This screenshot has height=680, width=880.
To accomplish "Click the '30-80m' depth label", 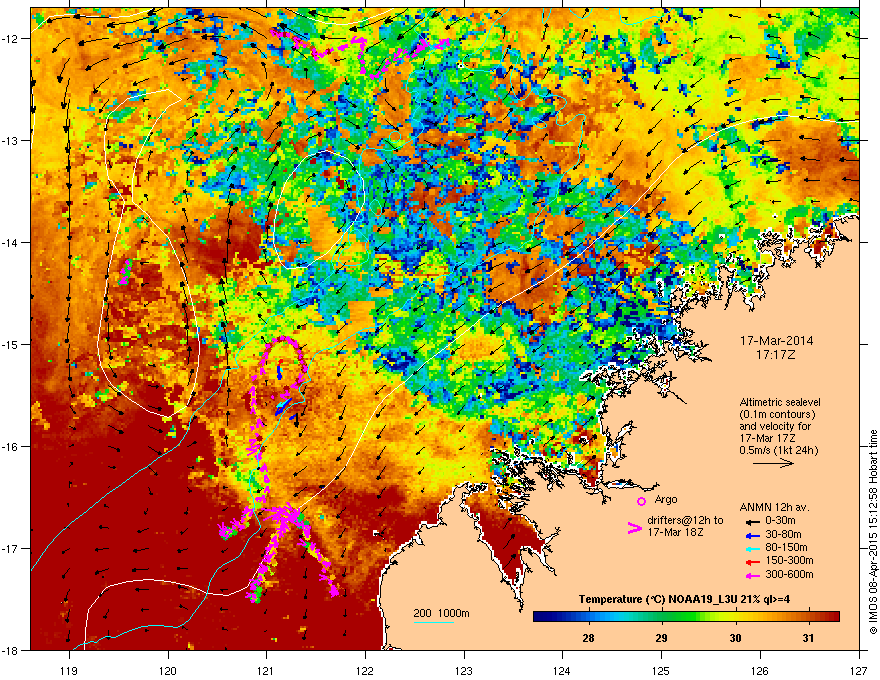I will (x=783, y=534).
